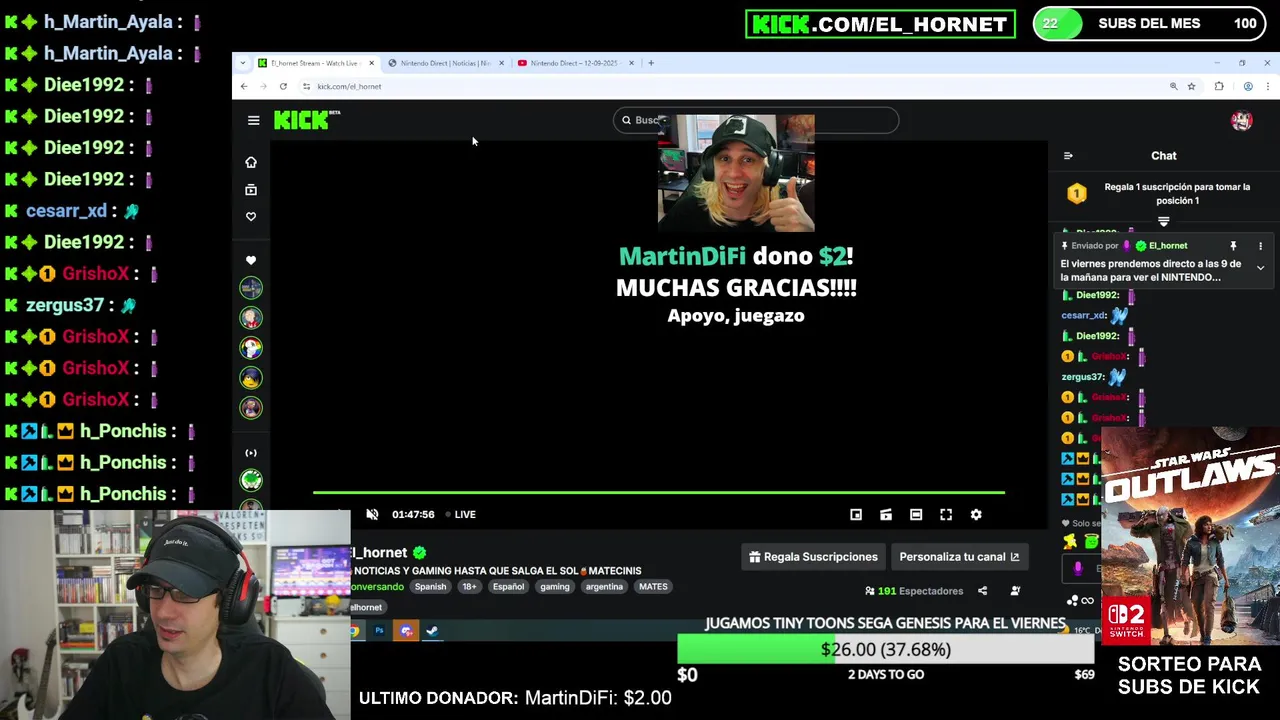Screen dimensions: 1280x720
Task: Click the profile avatar in Kick header
Action: click(x=1241, y=120)
